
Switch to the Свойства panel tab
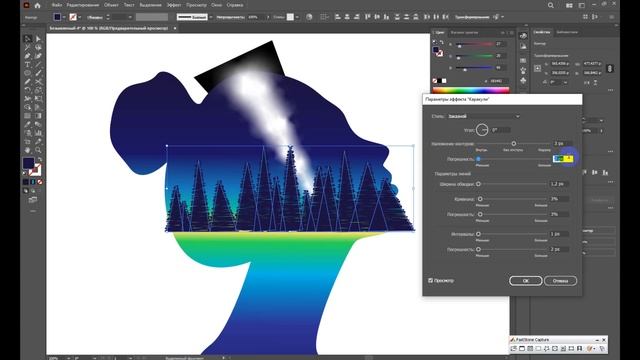[542, 32]
